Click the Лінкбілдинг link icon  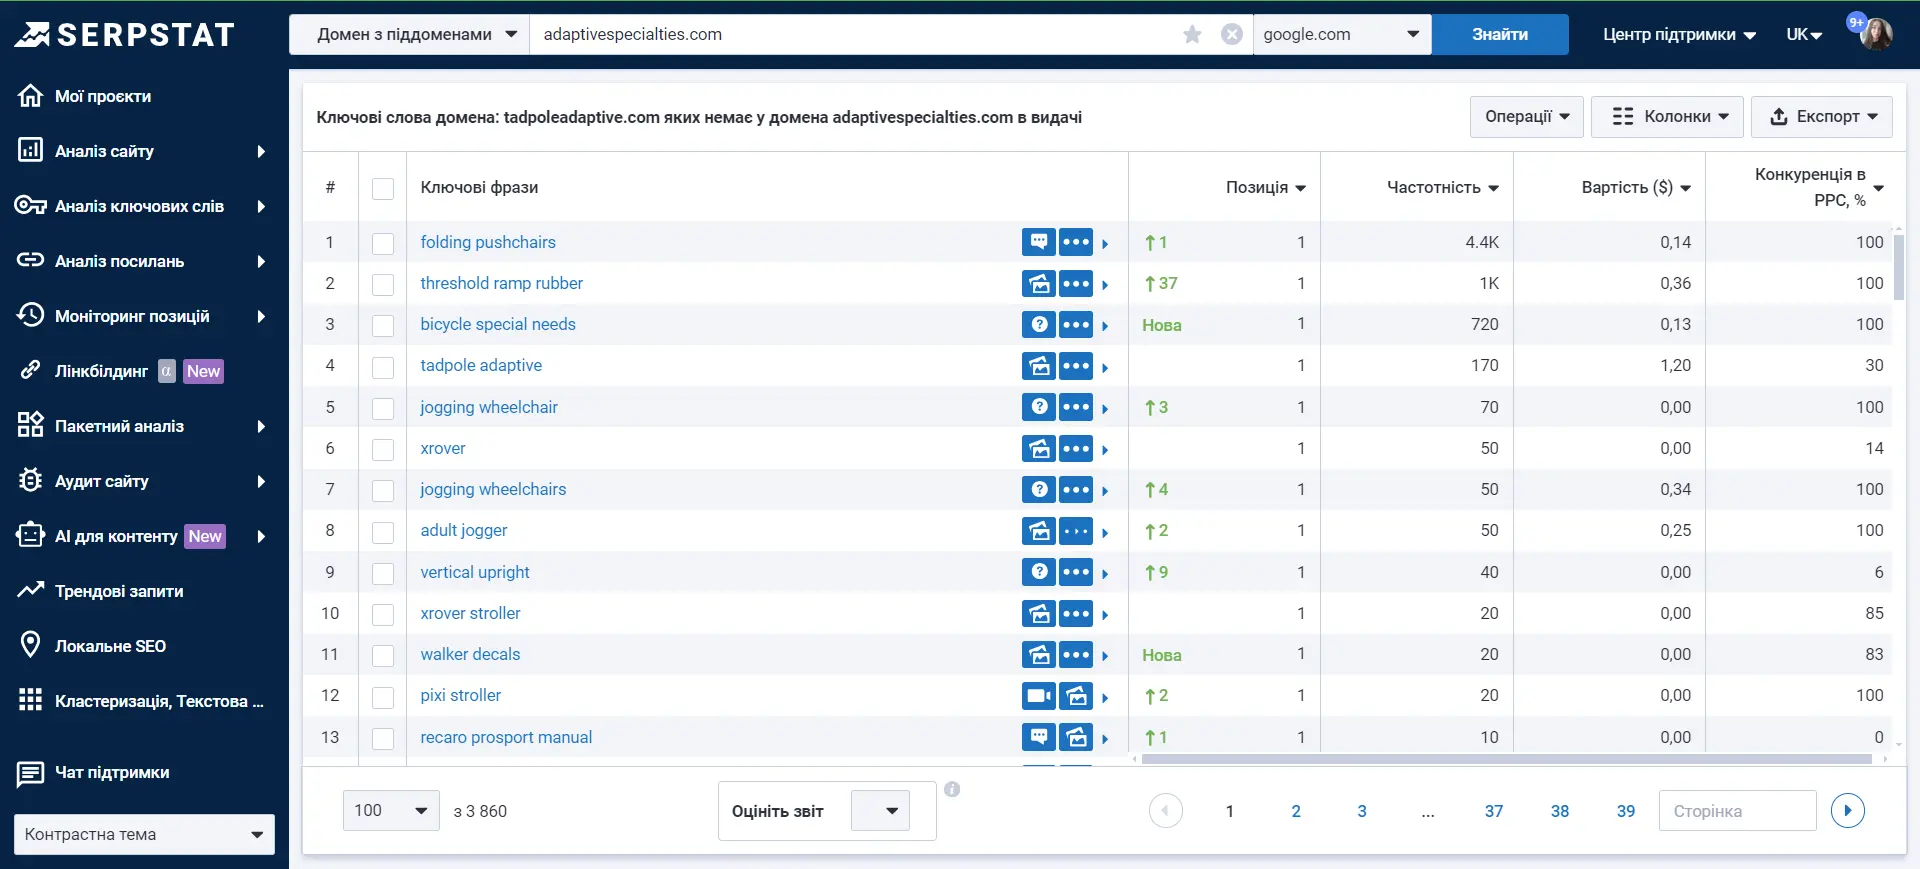click(x=30, y=371)
